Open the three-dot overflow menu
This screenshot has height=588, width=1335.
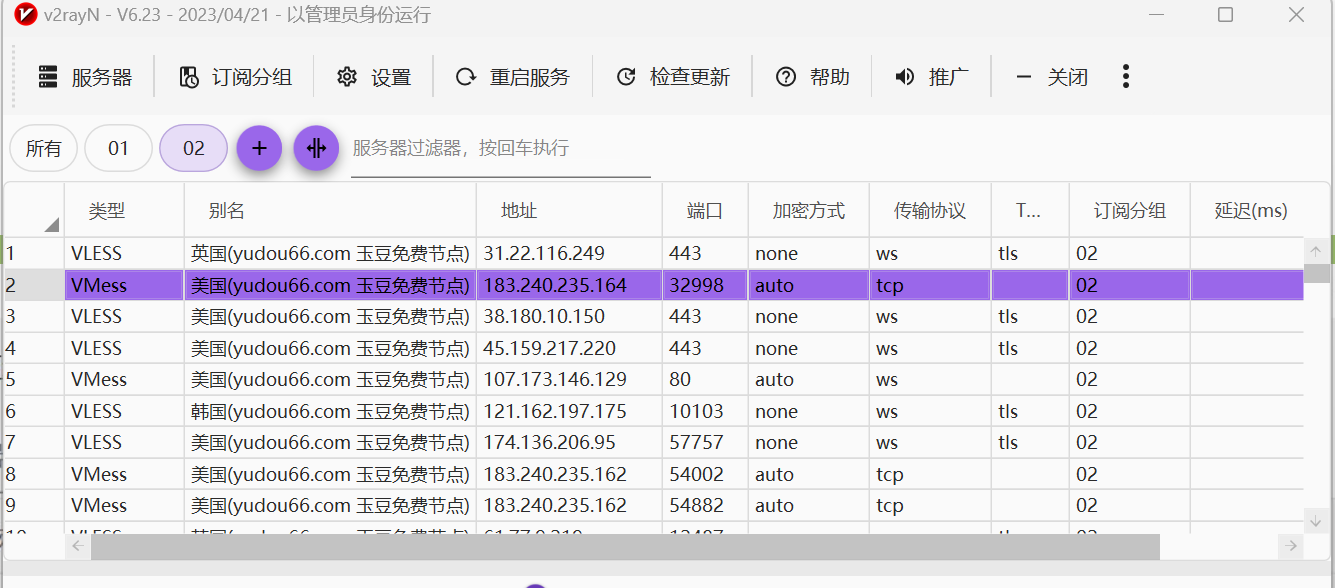(x=1126, y=77)
